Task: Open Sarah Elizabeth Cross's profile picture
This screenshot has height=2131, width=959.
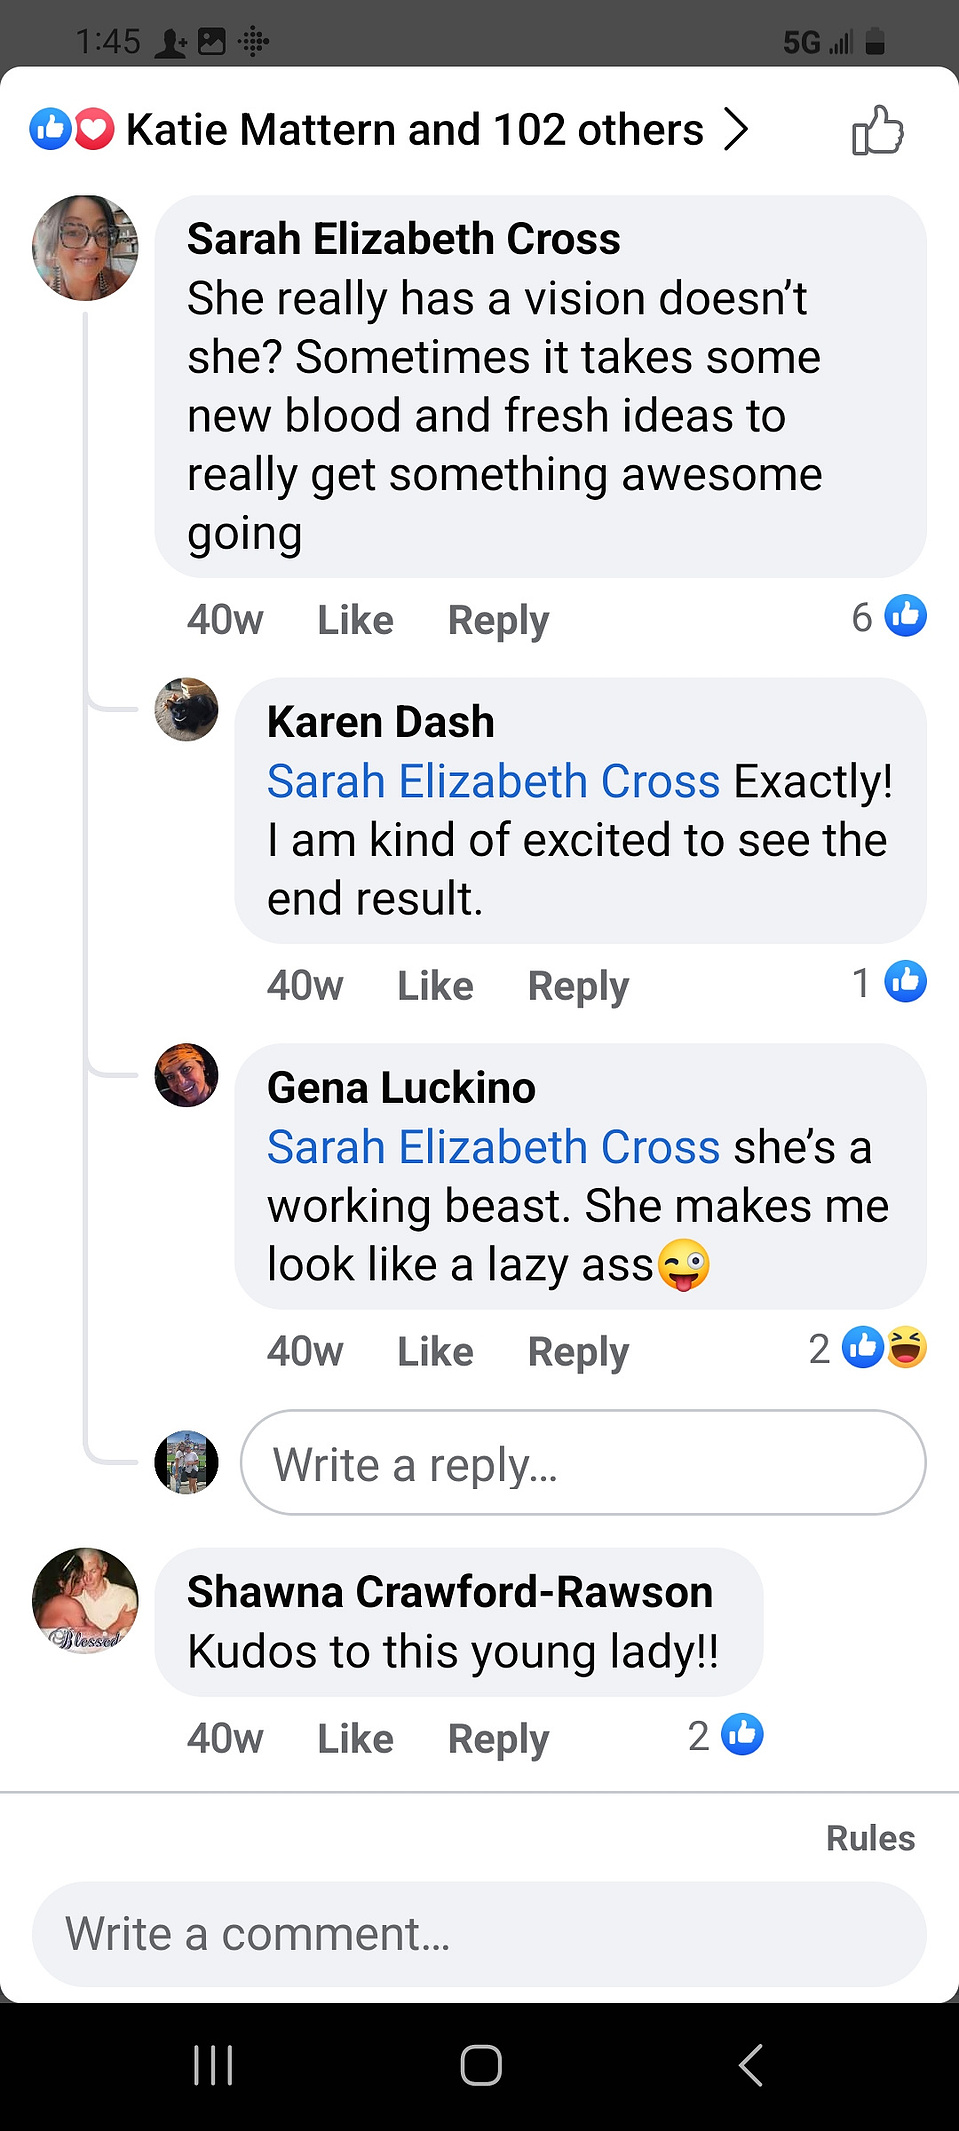Action: tap(85, 248)
